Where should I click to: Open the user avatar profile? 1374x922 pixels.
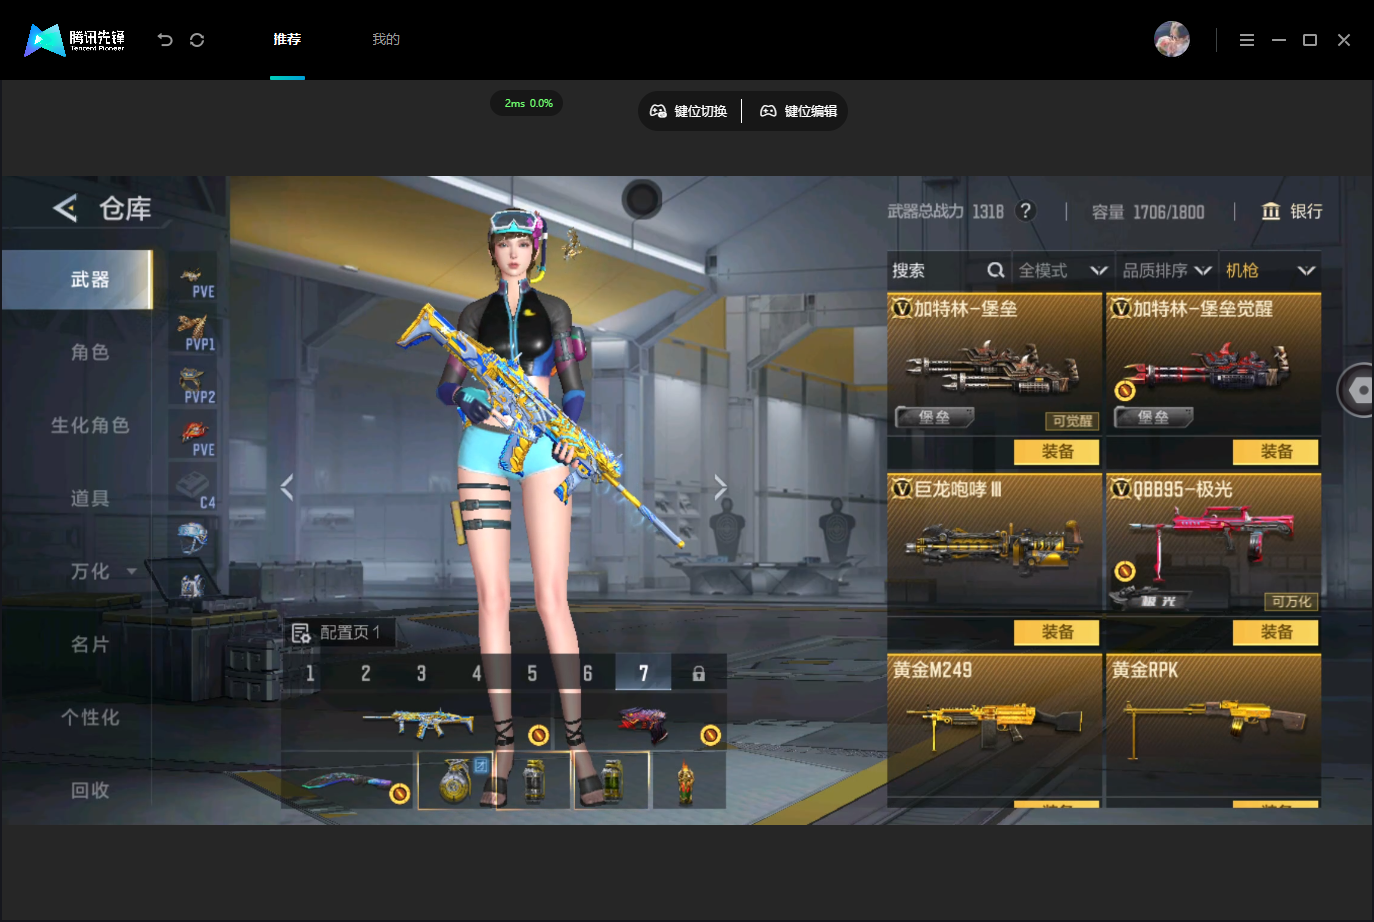point(1172,40)
